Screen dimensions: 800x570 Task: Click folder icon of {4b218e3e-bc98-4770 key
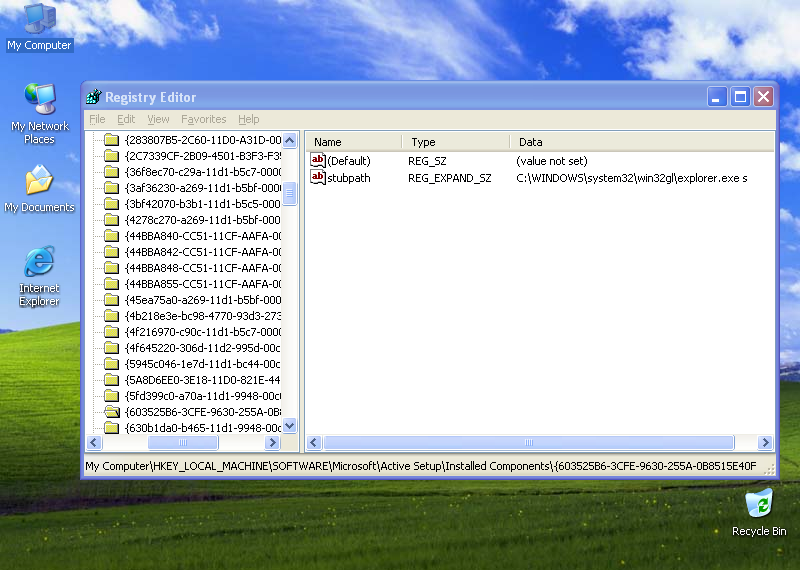(x=111, y=316)
